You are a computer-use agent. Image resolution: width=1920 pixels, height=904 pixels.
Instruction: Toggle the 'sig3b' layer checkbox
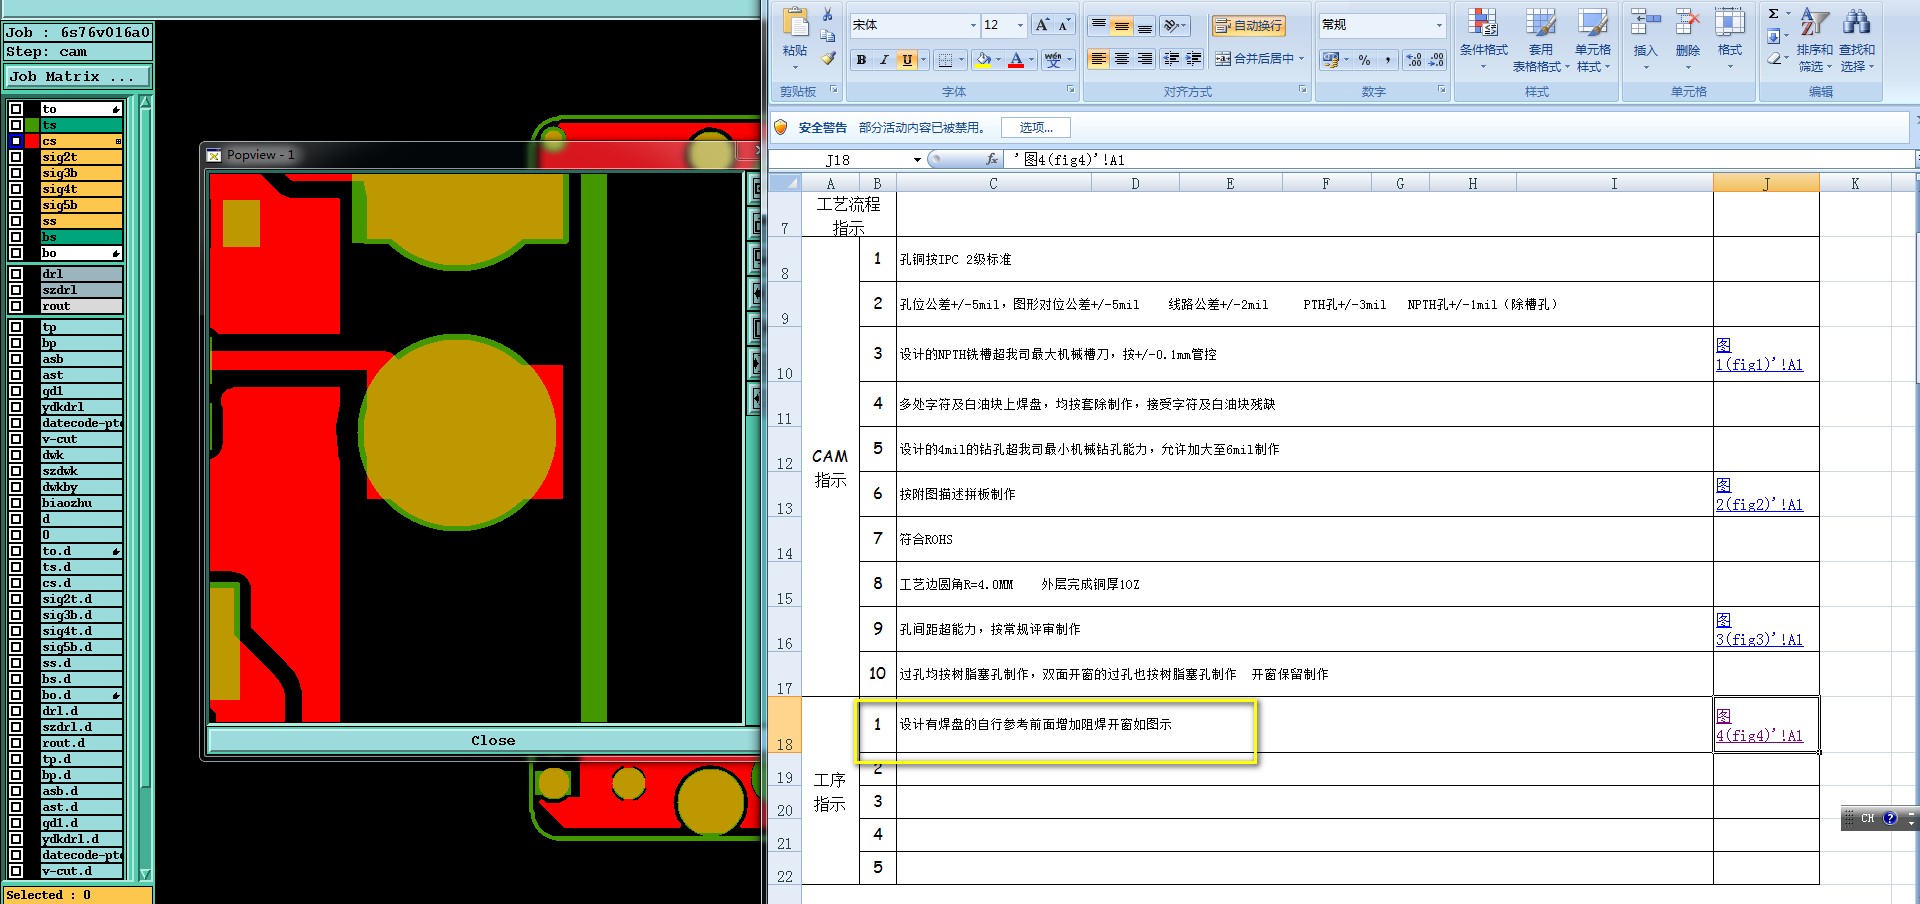pyautogui.click(x=16, y=173)
